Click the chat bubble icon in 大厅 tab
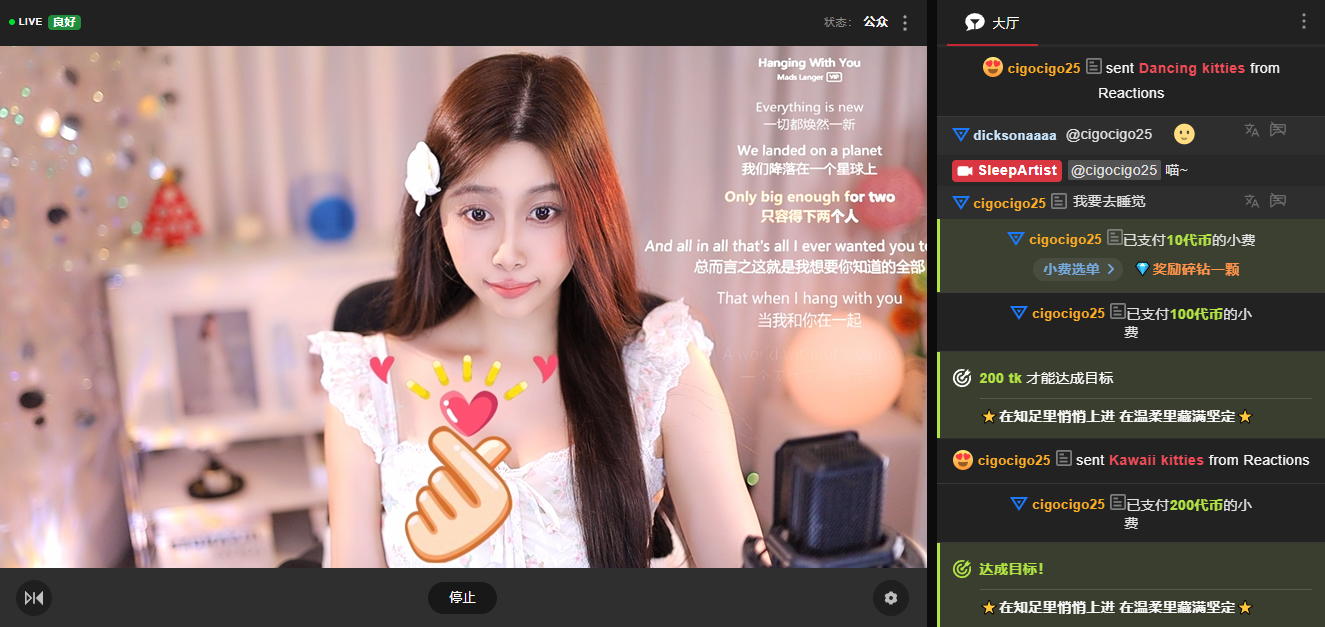 974,22
